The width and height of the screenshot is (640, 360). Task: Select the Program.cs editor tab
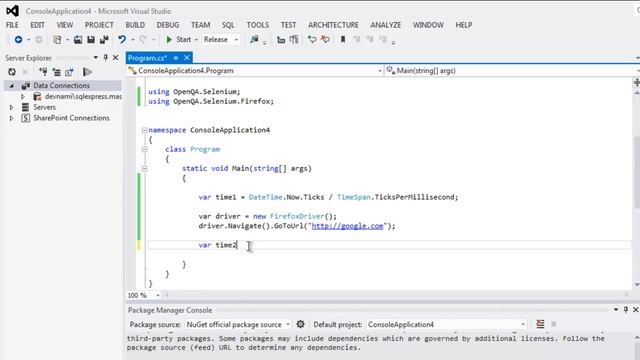[147, 58]
